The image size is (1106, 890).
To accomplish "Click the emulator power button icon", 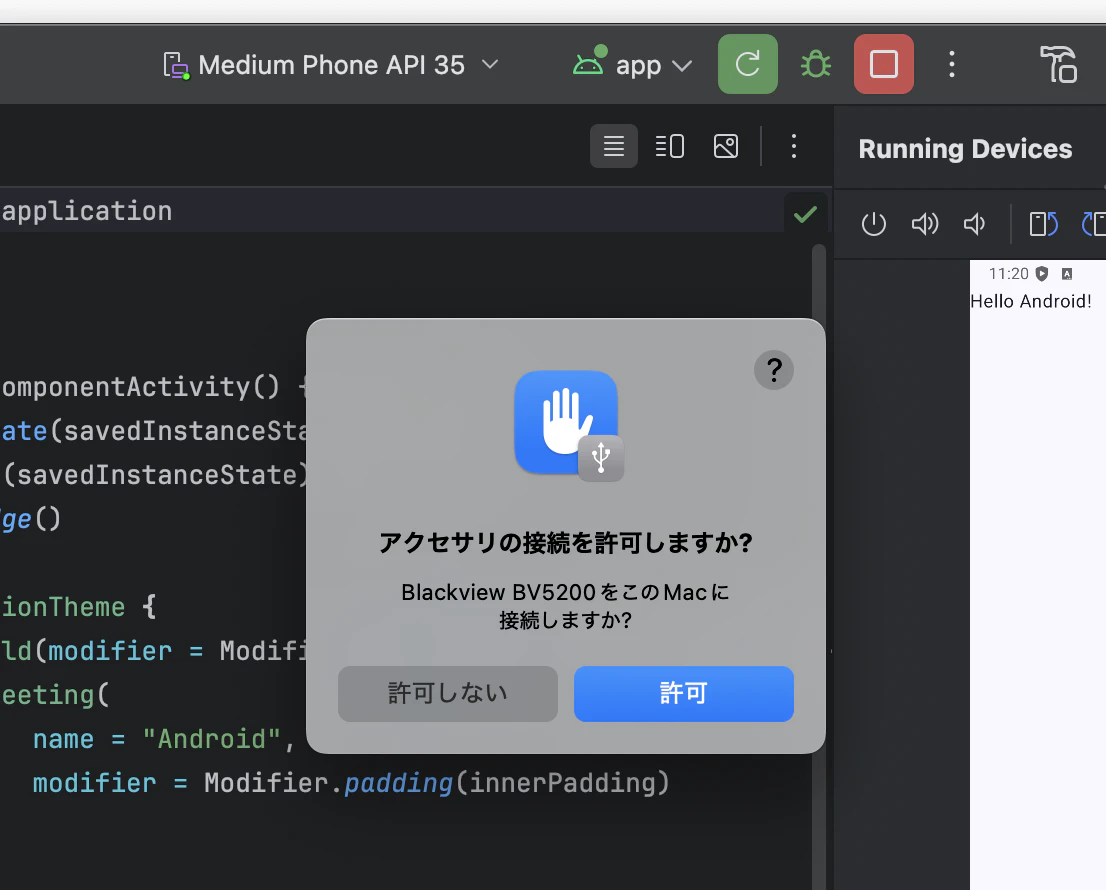I will [x=873, y=224].
